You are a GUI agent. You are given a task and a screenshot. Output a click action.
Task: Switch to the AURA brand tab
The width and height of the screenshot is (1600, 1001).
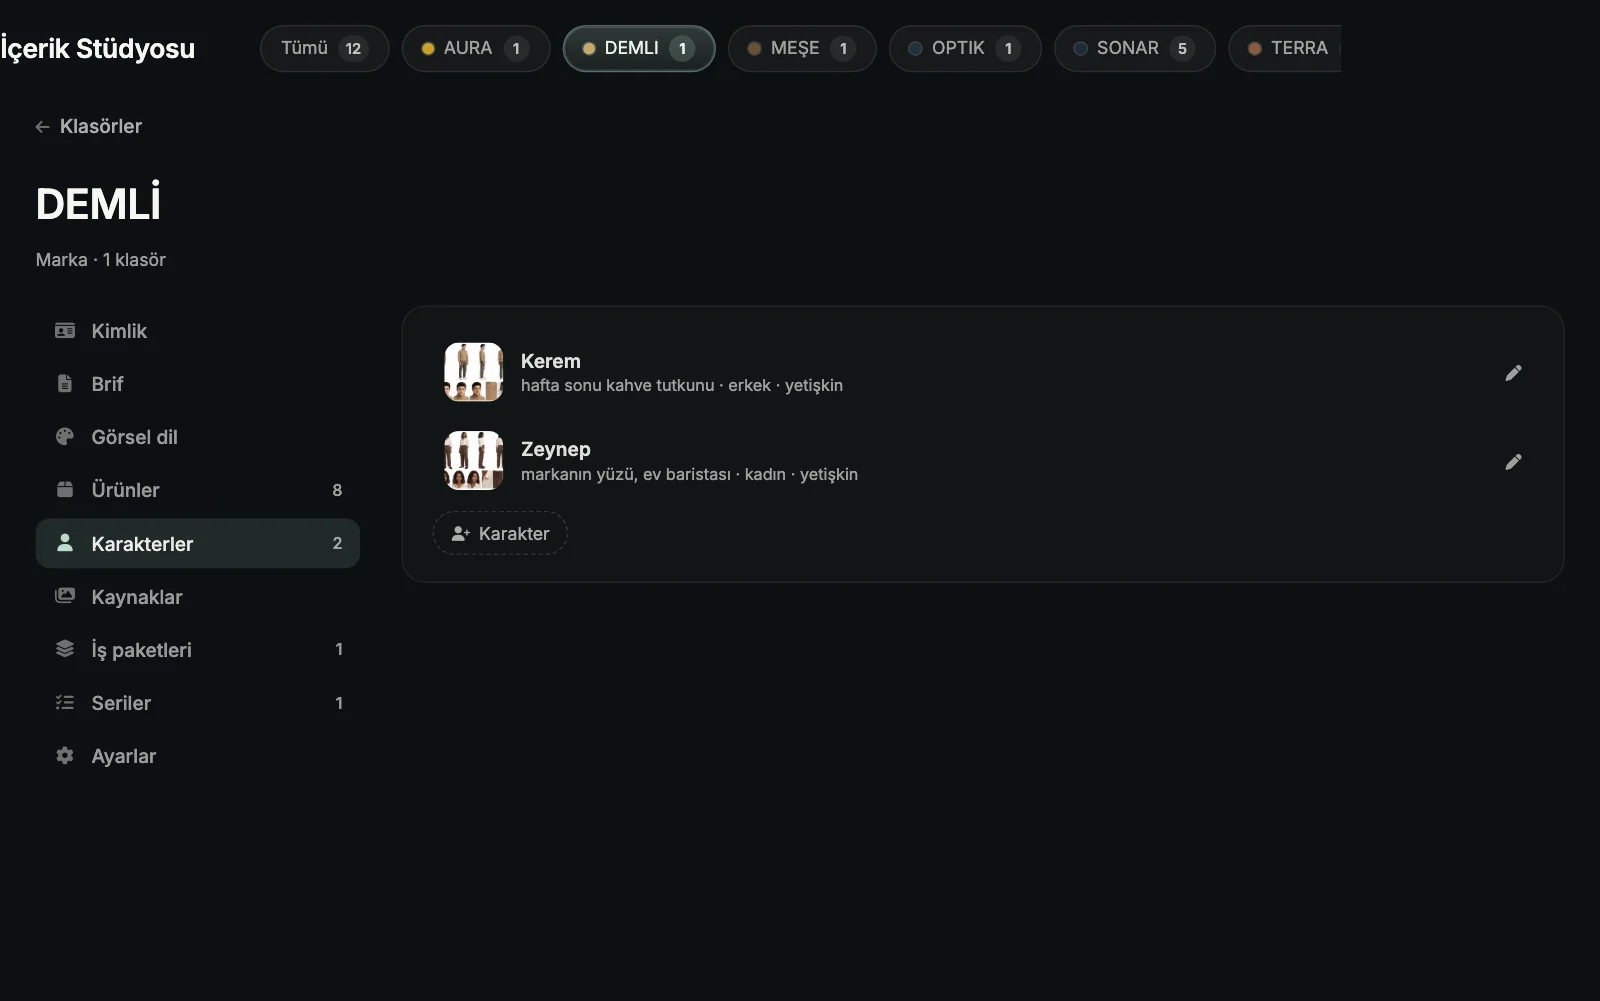tap(475, 48)
